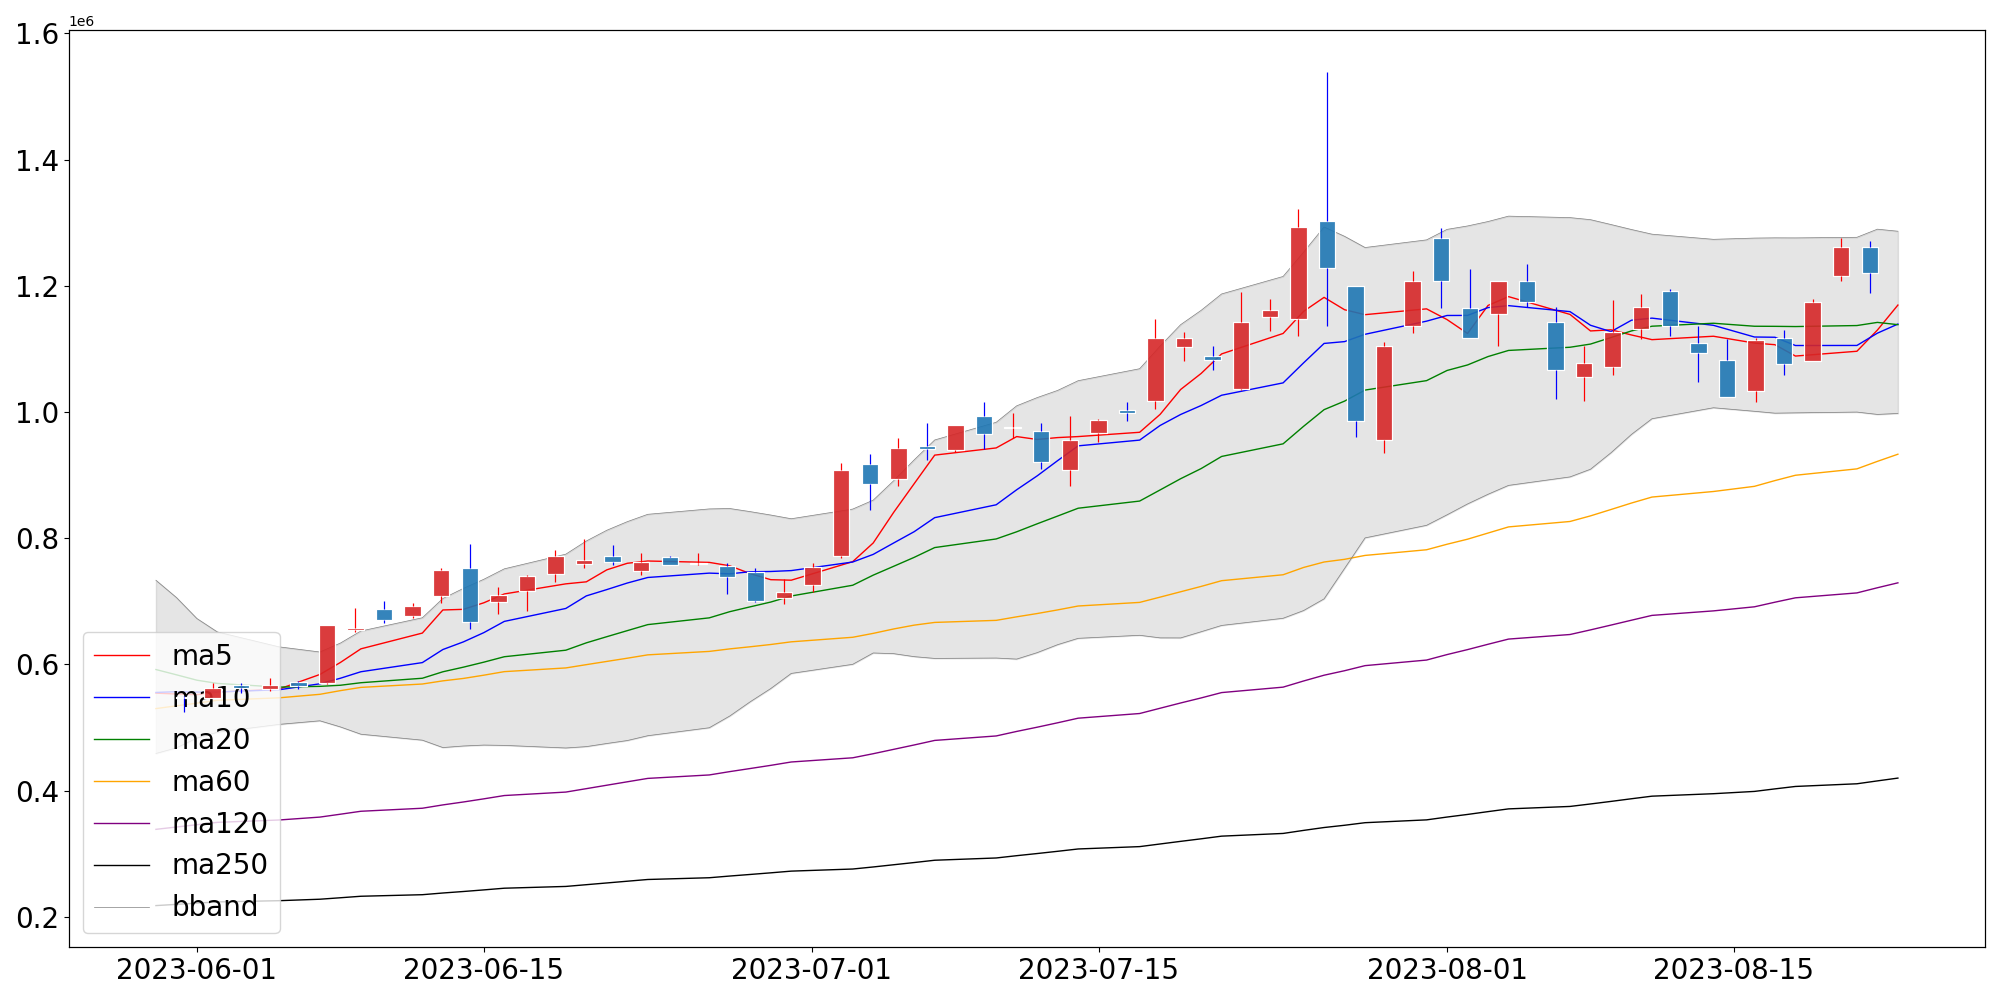Click the 2023-07-15 x-axis date label
Viewport: 2000px width, 1000px height.
pyautogui.click(x=1099, y=971)
